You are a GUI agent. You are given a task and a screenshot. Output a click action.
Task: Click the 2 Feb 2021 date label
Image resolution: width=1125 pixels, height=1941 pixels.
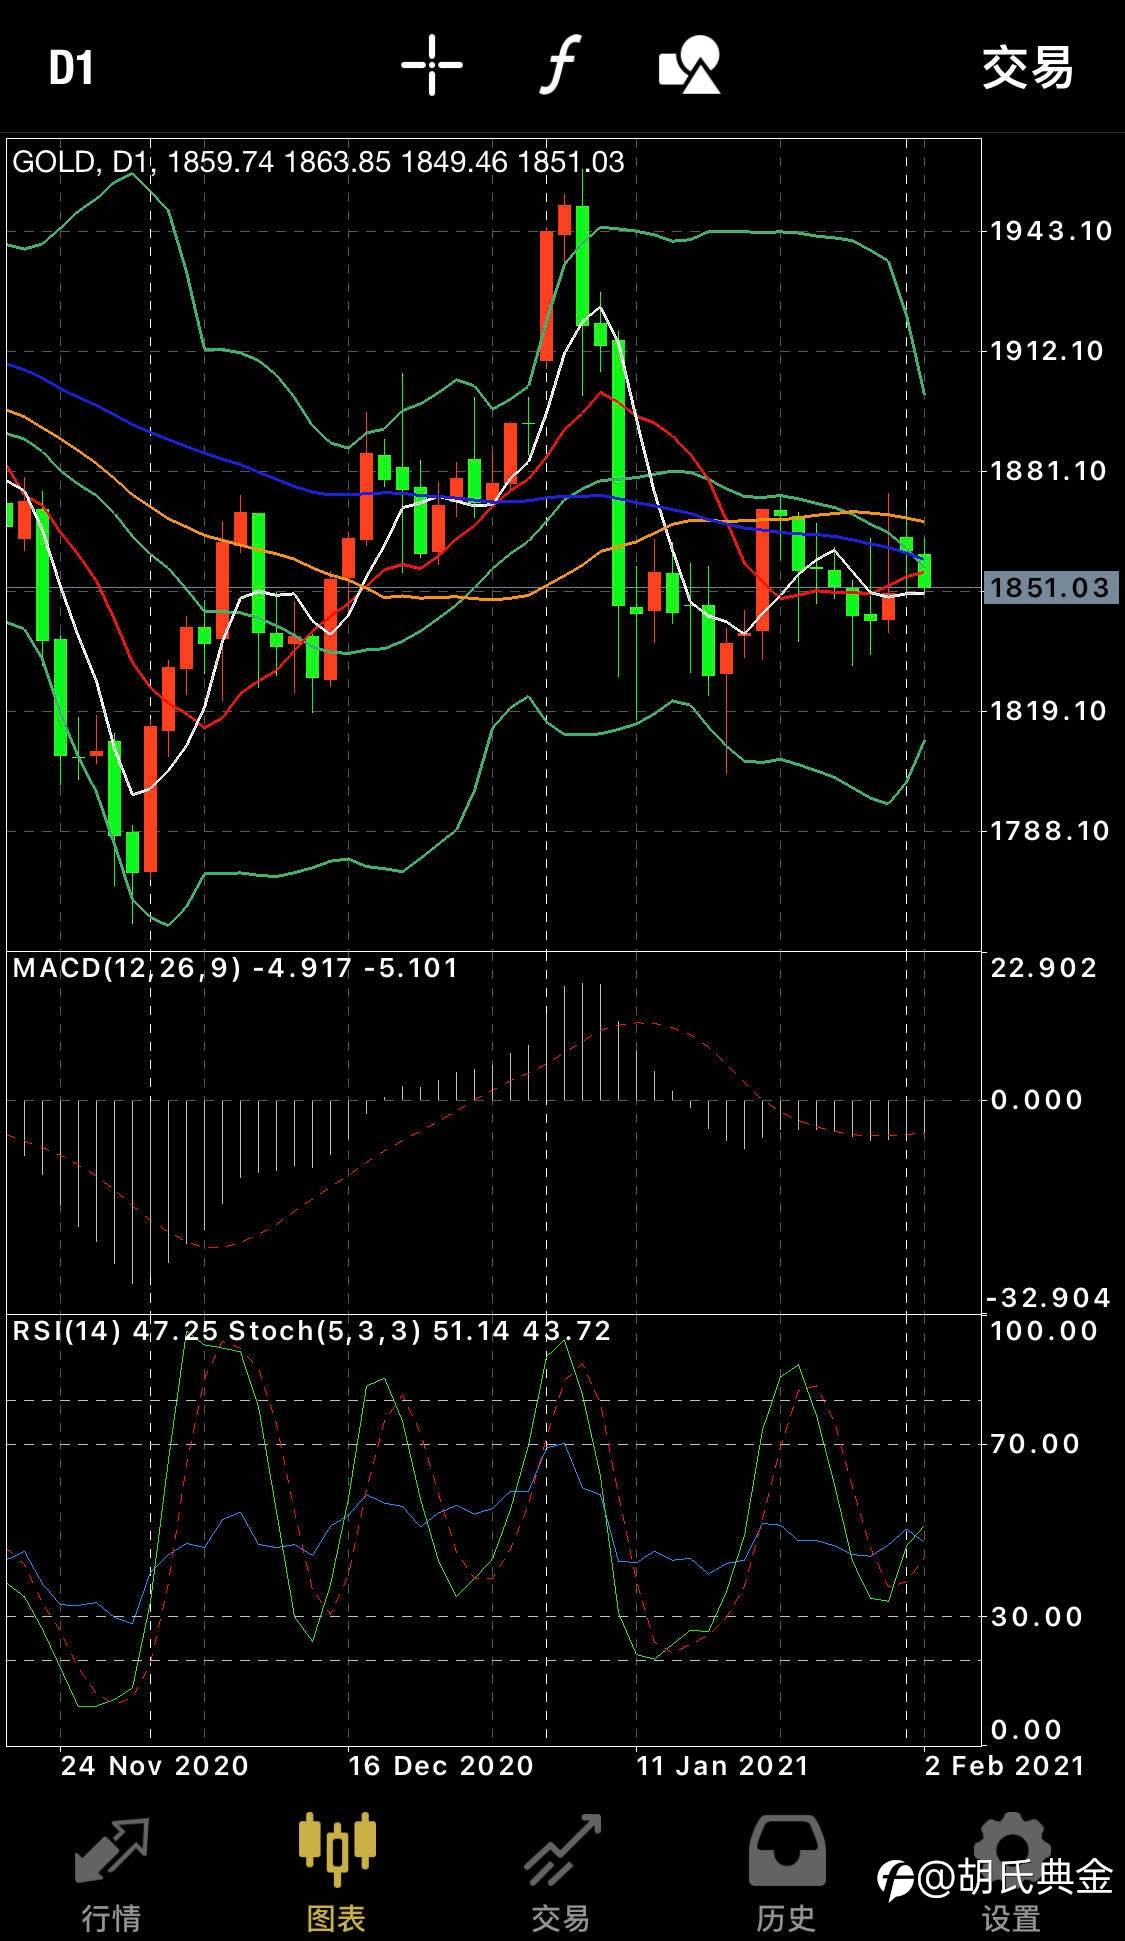(x=1005, y=1766)
